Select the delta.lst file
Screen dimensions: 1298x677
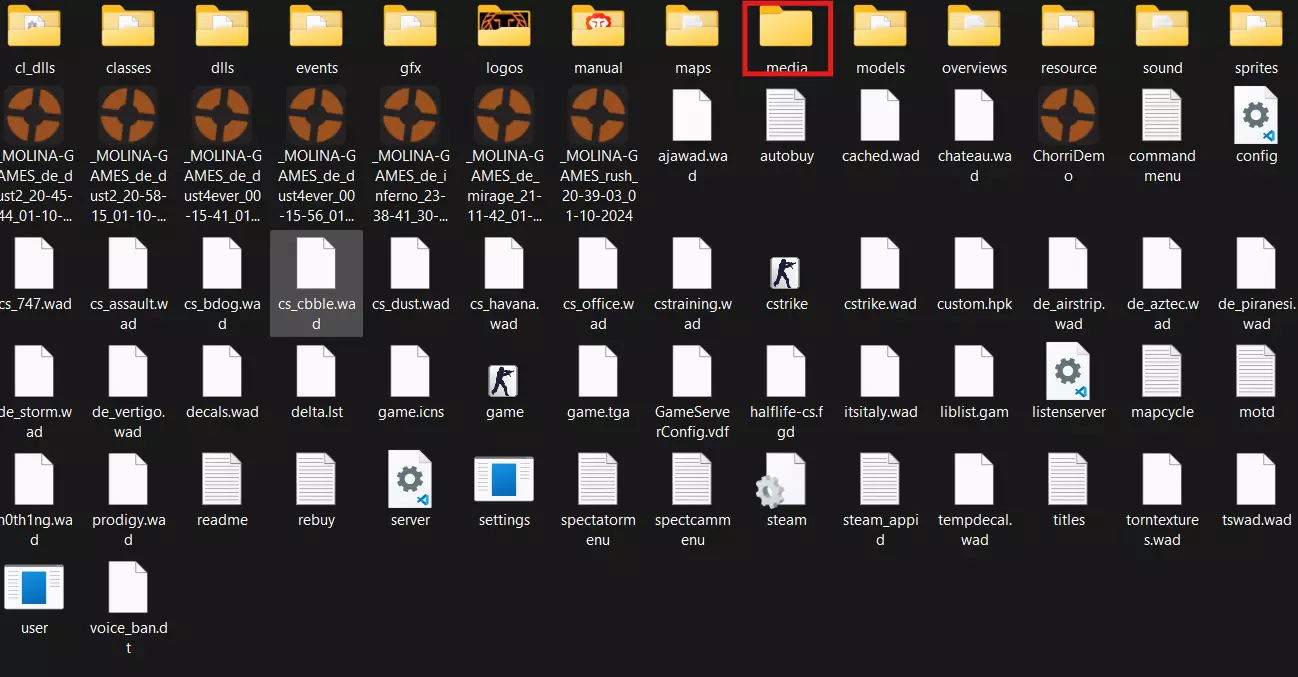tap(316, 381)
